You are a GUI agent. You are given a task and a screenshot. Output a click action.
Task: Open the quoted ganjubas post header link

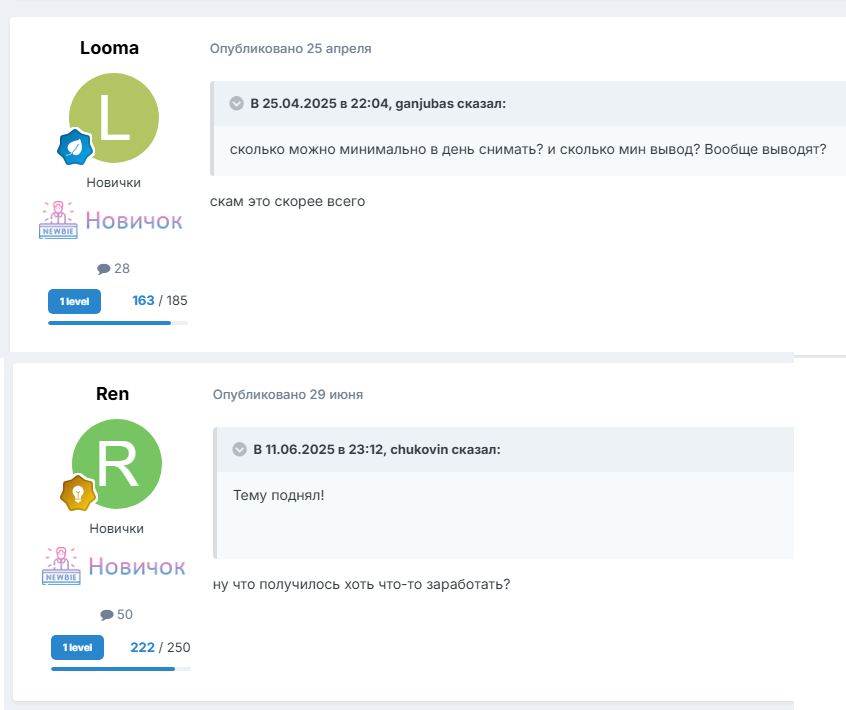[x=378, y=103]
